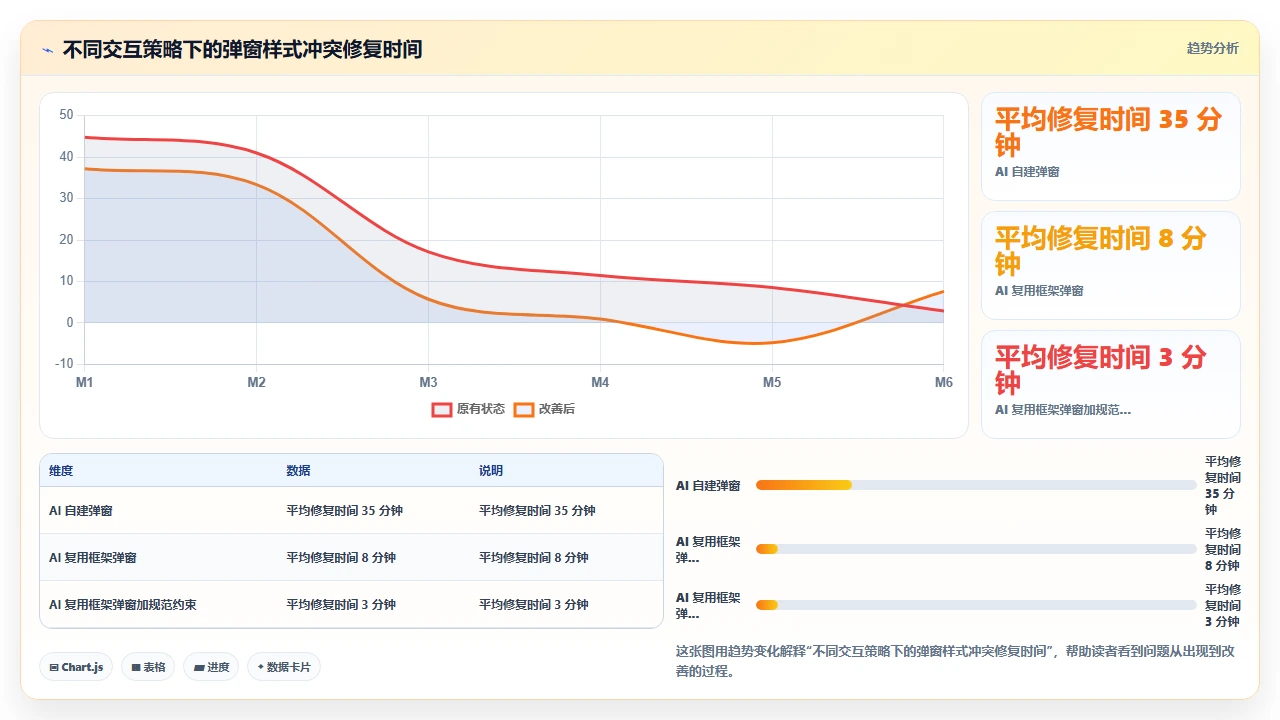Click AI 自建弹窗 label beside progress bar

(x=708, y=485)
